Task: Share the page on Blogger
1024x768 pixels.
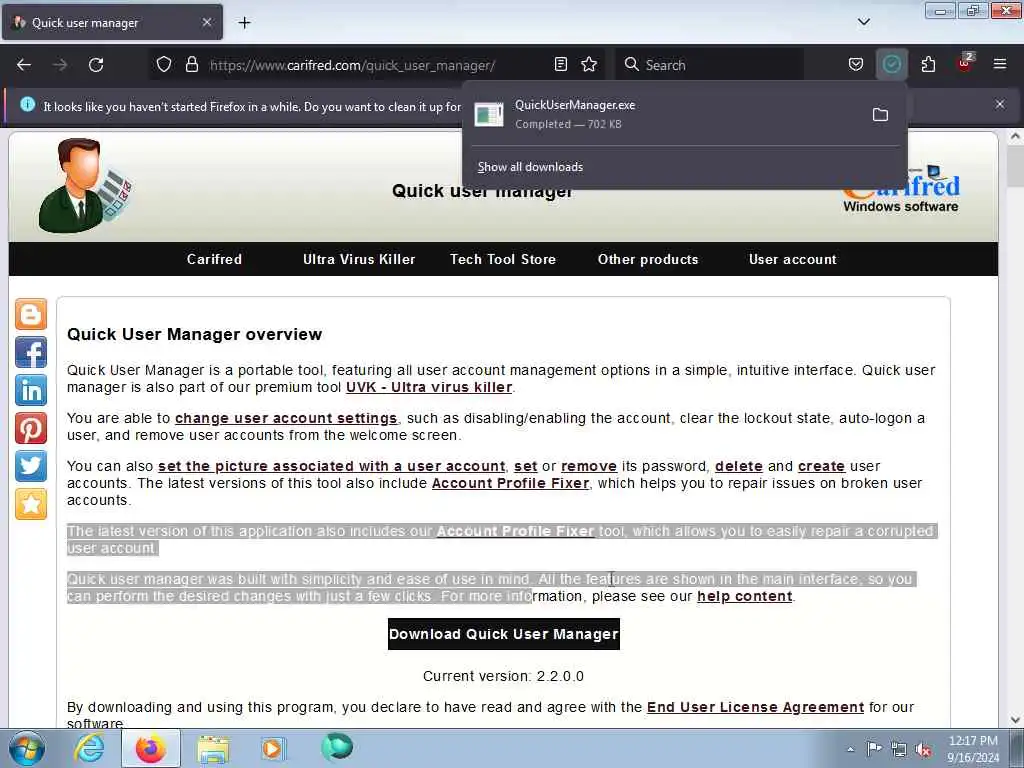Action: click(31, 315)
